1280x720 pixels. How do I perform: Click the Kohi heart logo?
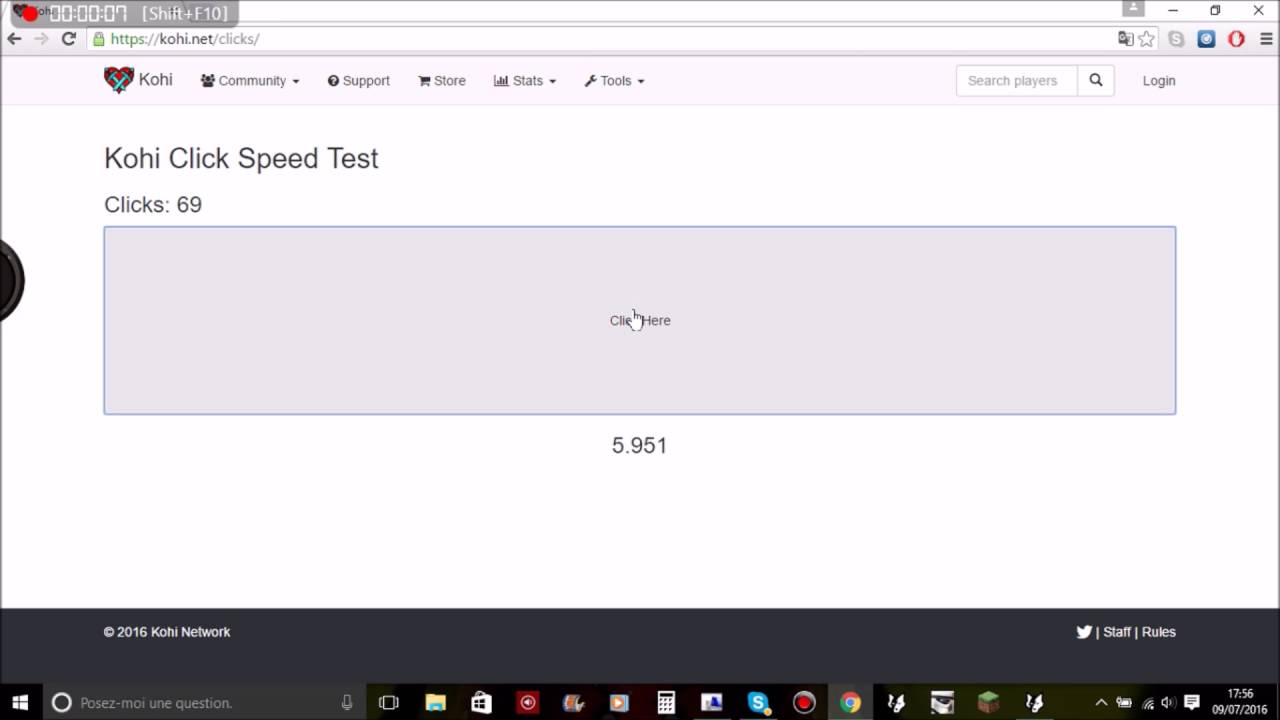(119, 80)
